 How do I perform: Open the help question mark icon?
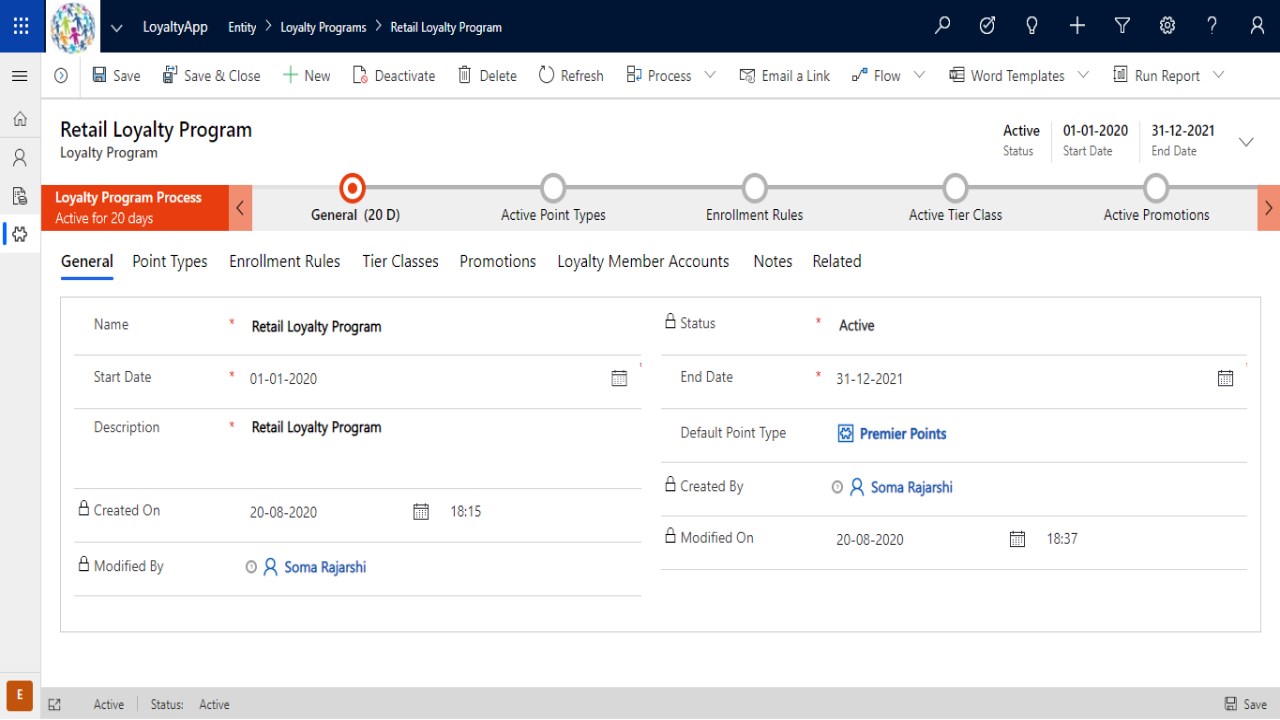pos(1212,26)
